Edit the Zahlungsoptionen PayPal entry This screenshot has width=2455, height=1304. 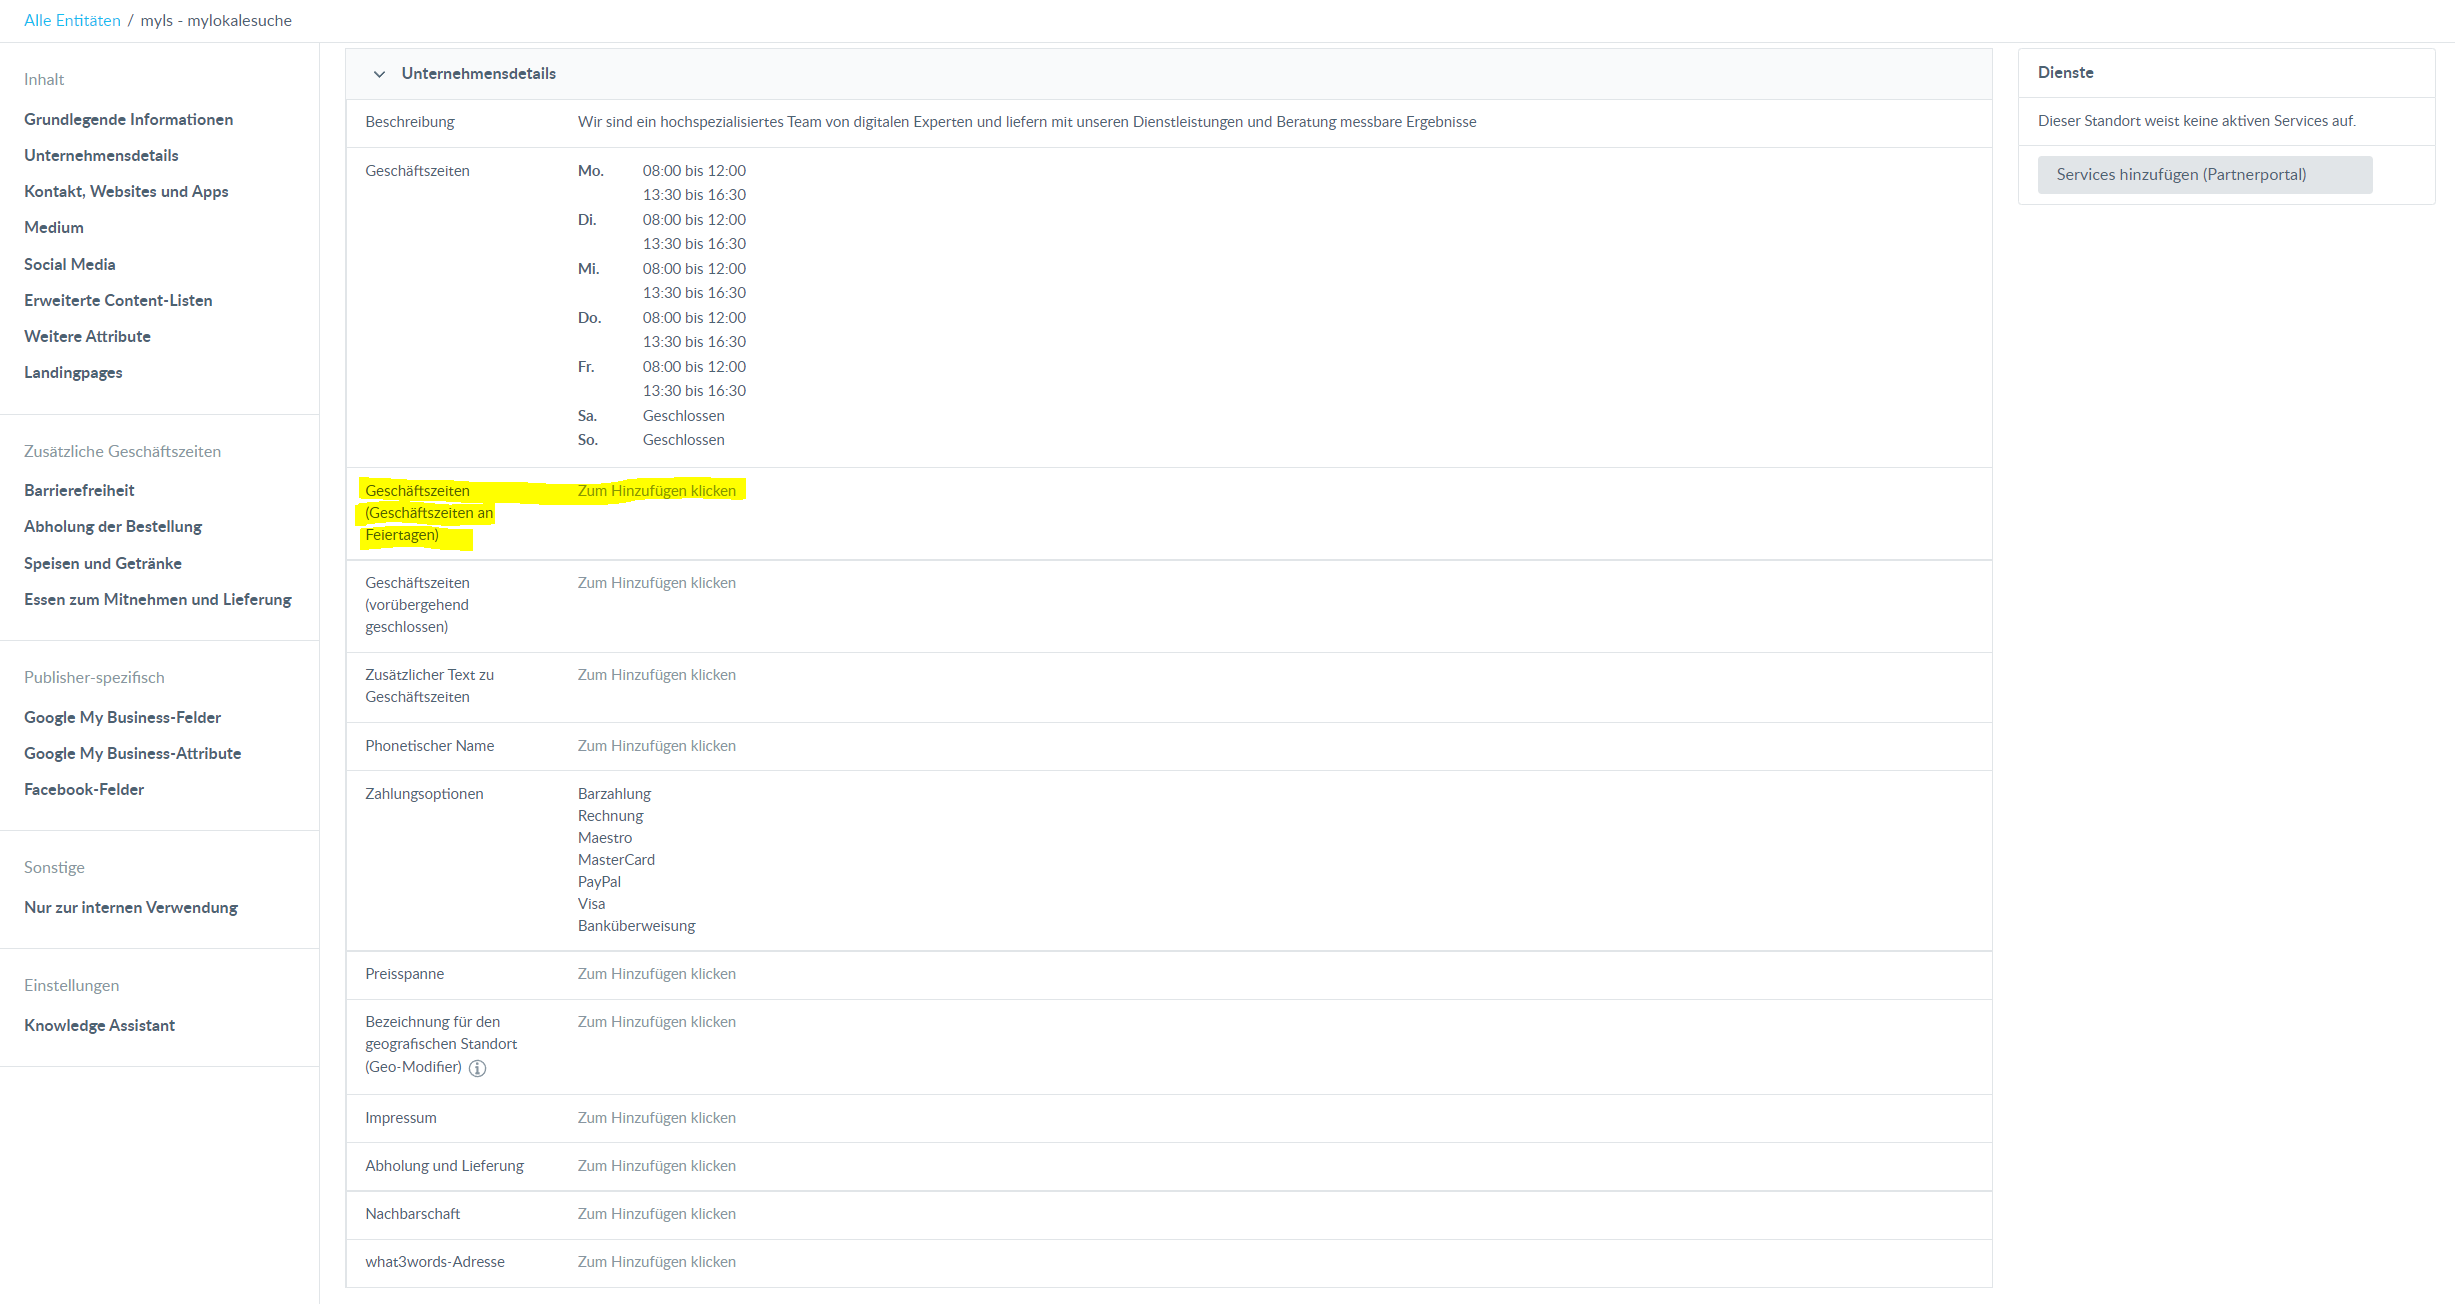pos(599,882)
